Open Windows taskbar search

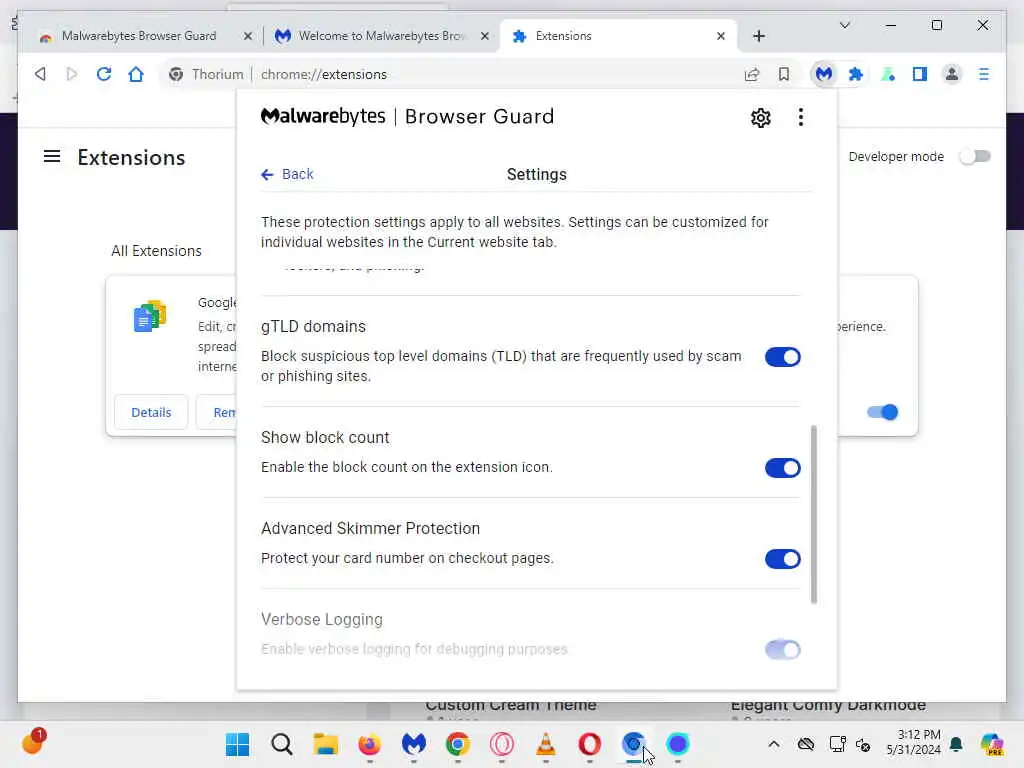(281, 744)
